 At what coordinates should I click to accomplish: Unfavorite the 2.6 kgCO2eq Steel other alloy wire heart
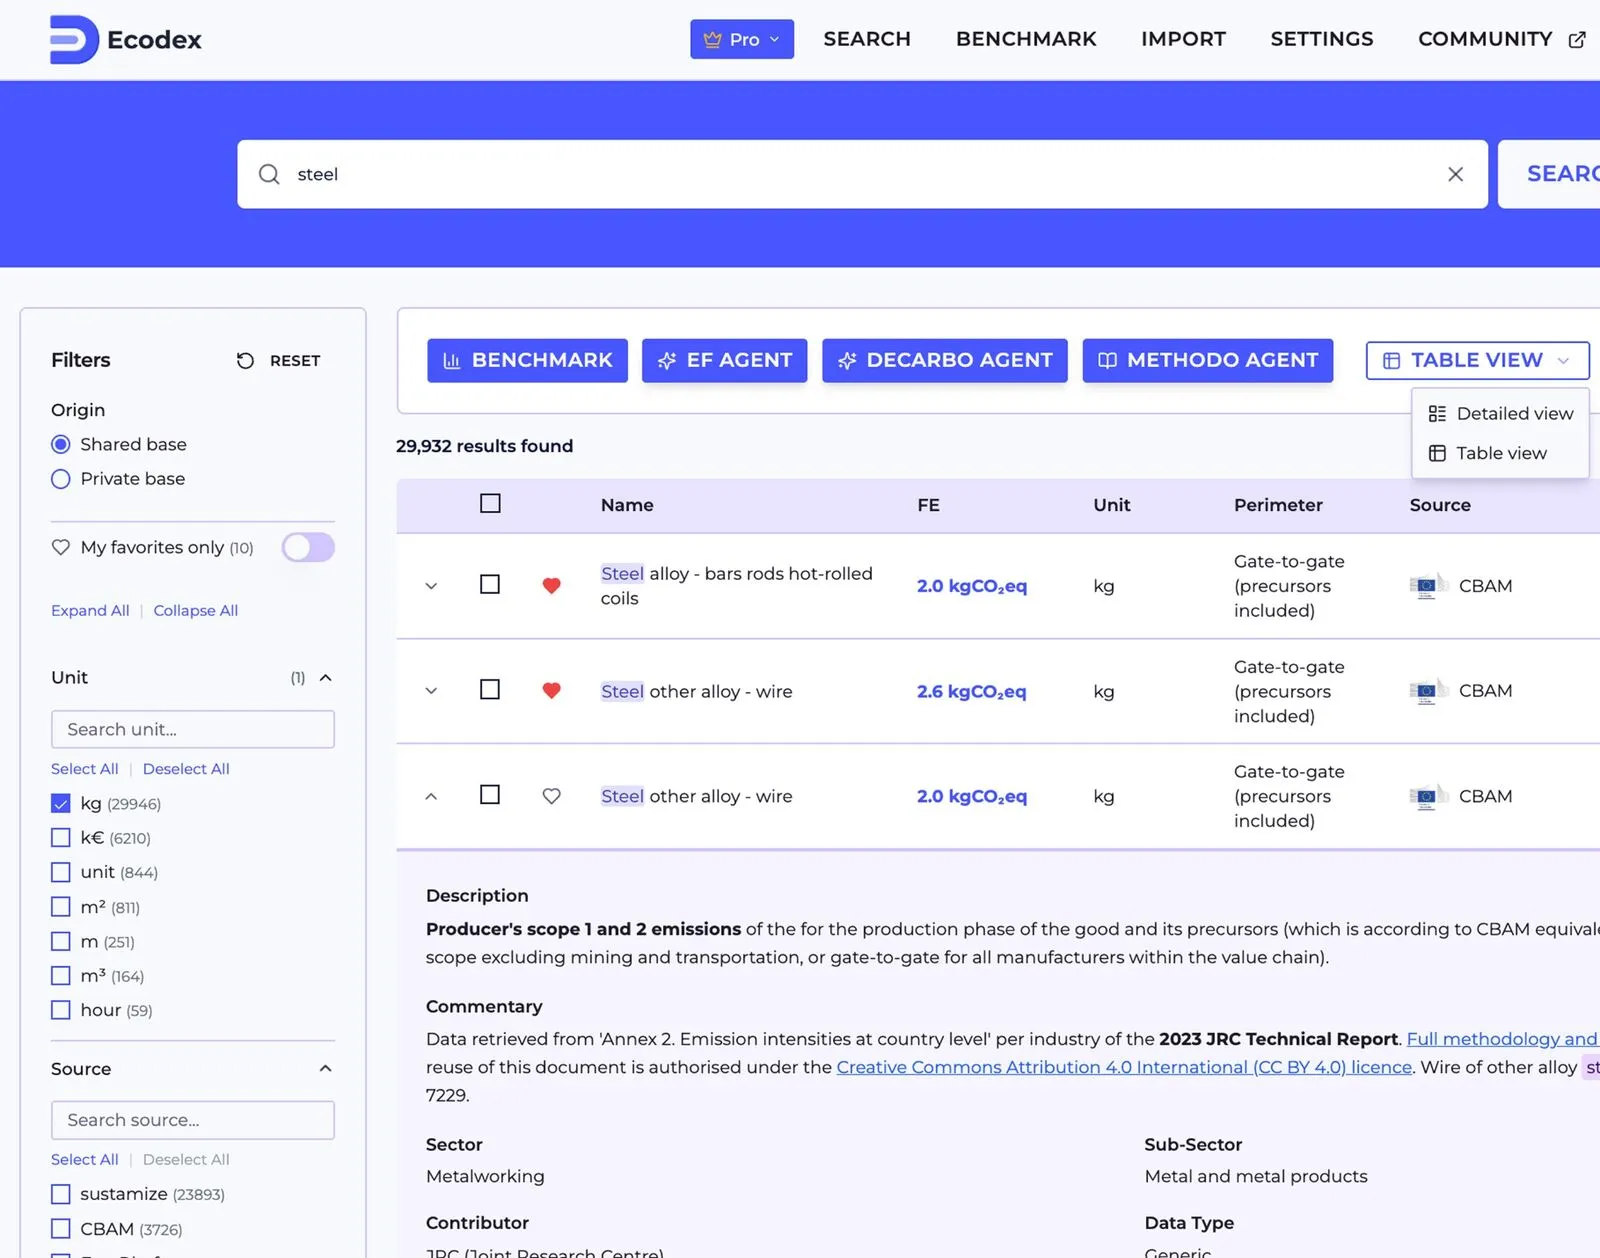pyautogui.click(x=551, y=690)
